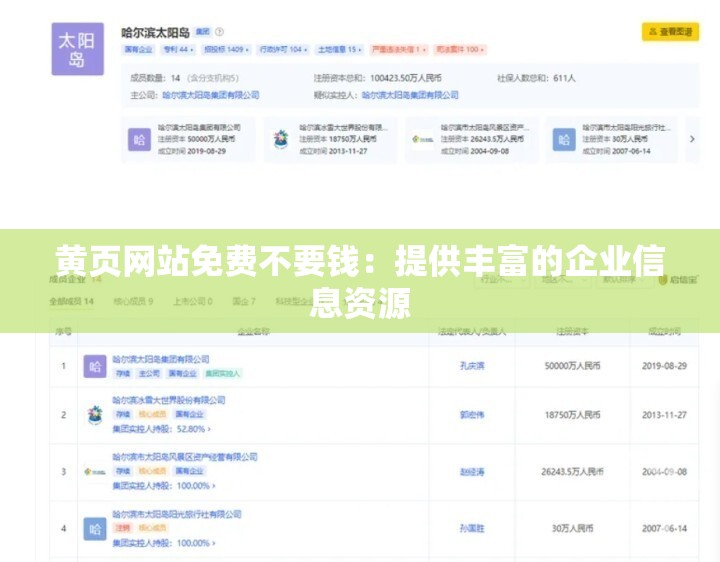Click the 社保人数总和 611人 value
720x562 pixels.
(x=564, y=78)
